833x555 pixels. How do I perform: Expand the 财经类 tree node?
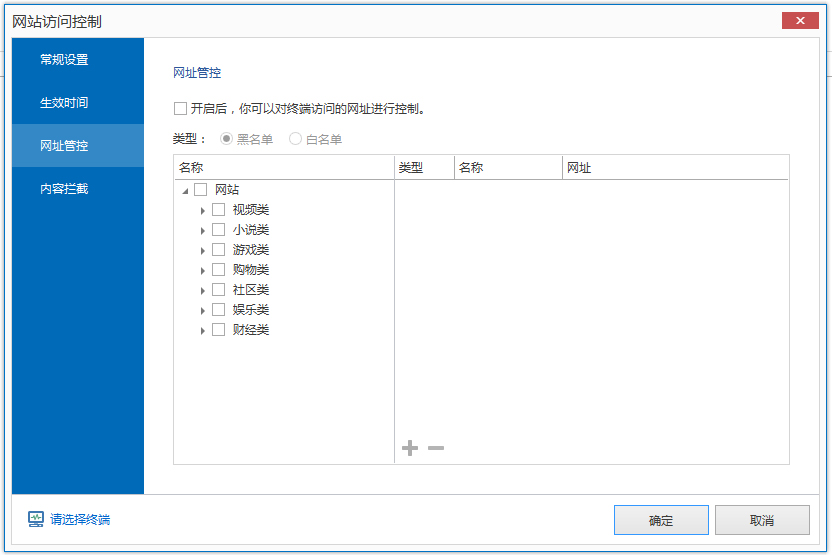(x=203, y=330)
